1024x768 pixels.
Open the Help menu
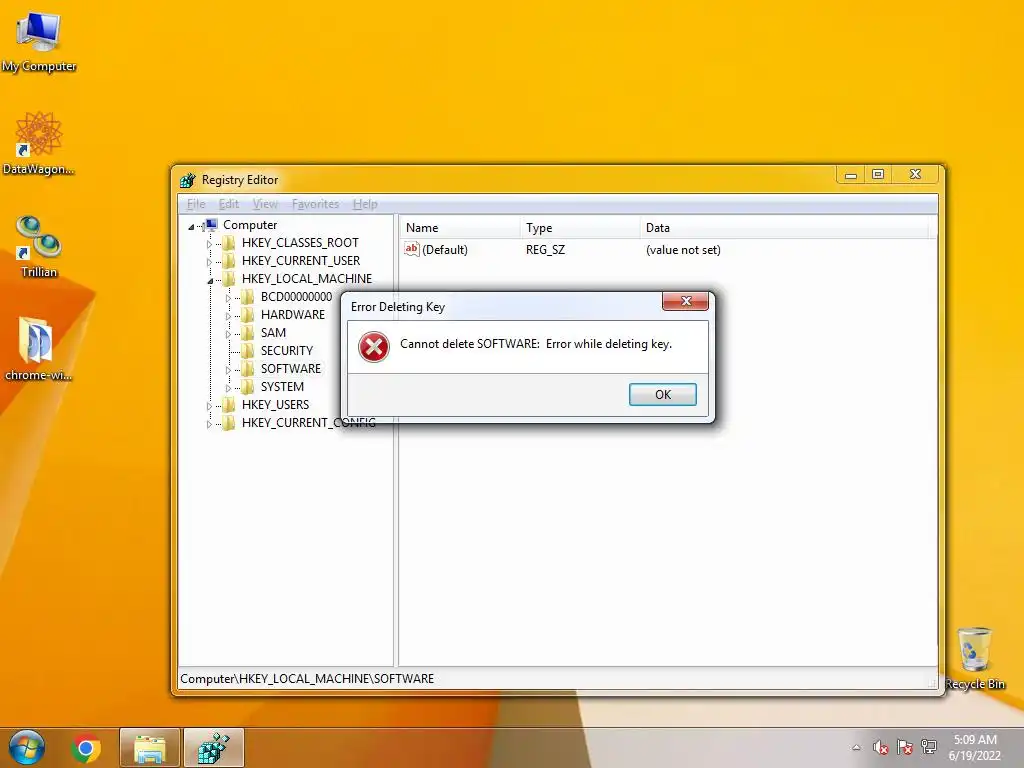point(365,204)
